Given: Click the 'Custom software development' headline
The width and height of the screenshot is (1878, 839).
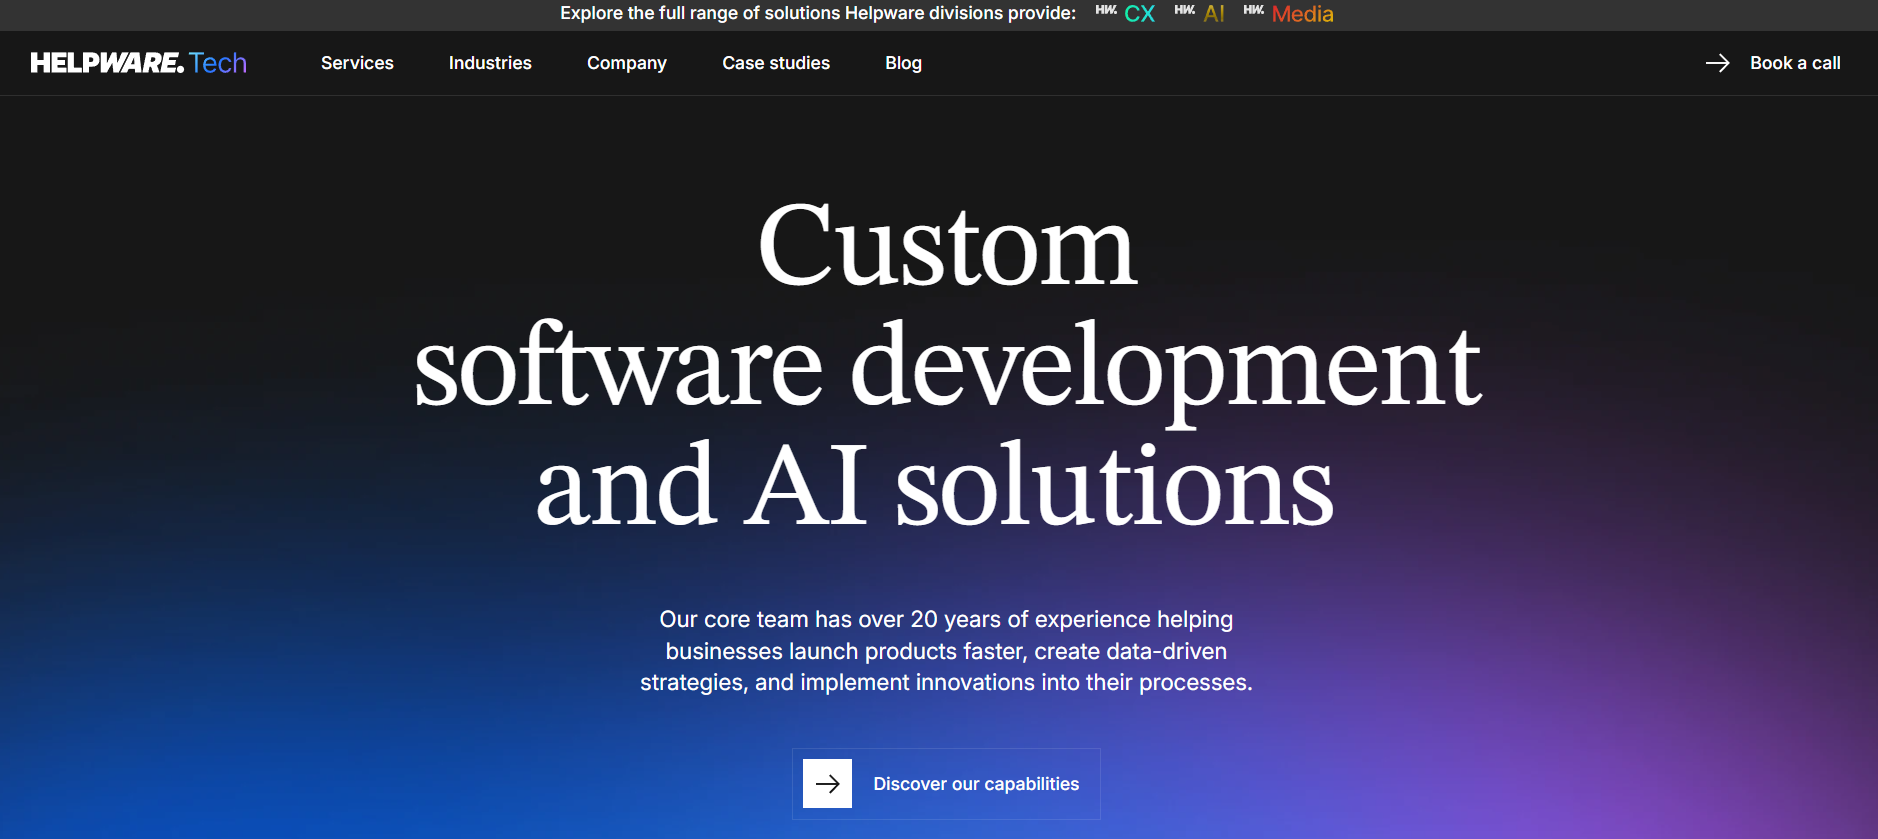Looking at the screenshot, I should click(x=947, y=365).
